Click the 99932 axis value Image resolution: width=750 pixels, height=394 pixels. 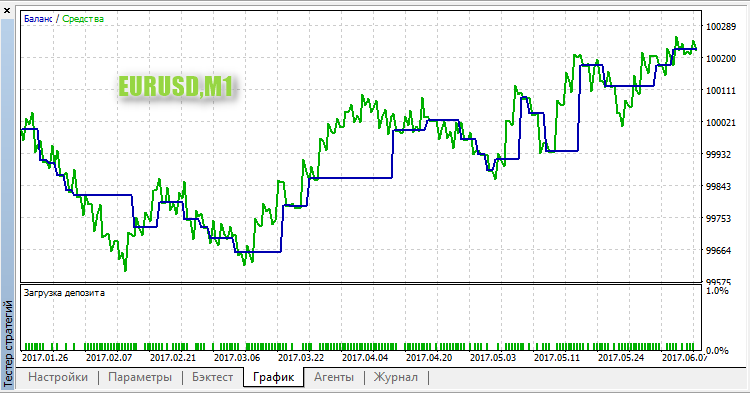click(x=718, y=155)
